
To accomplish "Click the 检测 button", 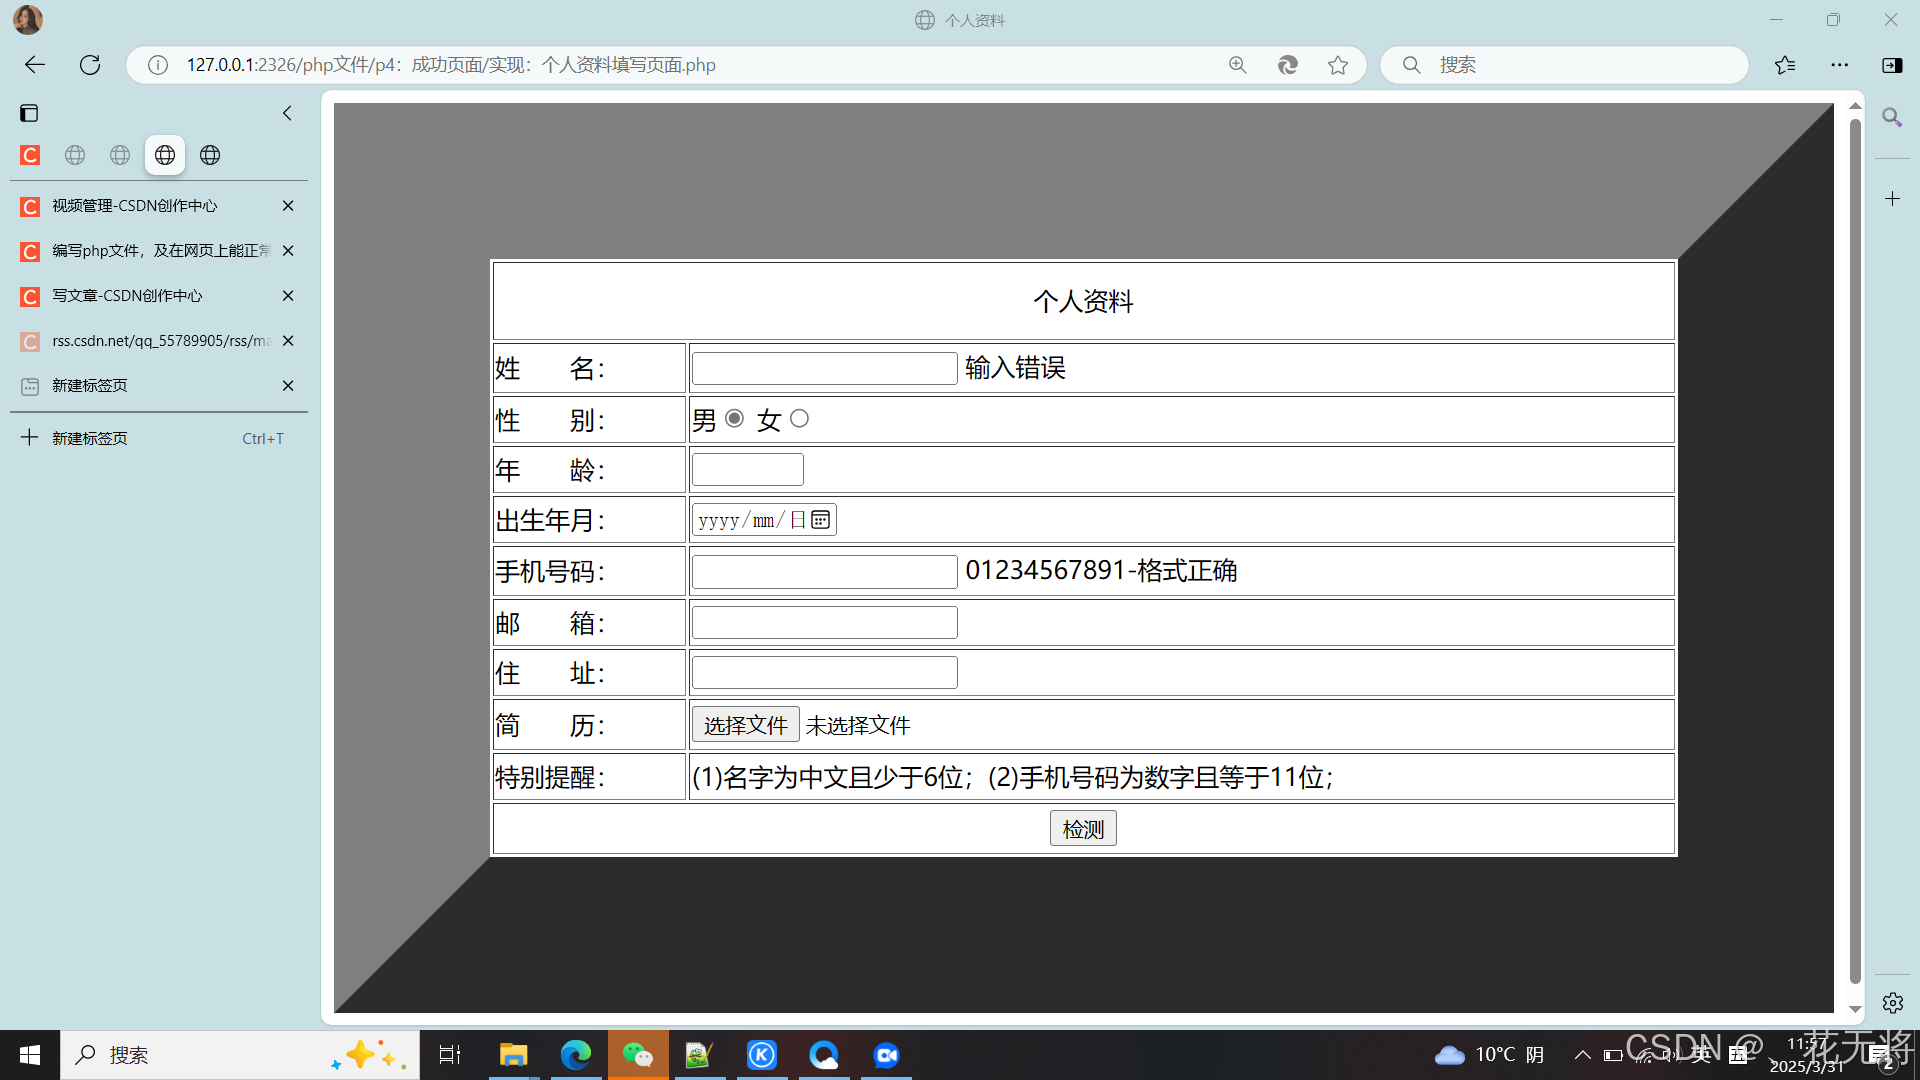I will 1082,828.
